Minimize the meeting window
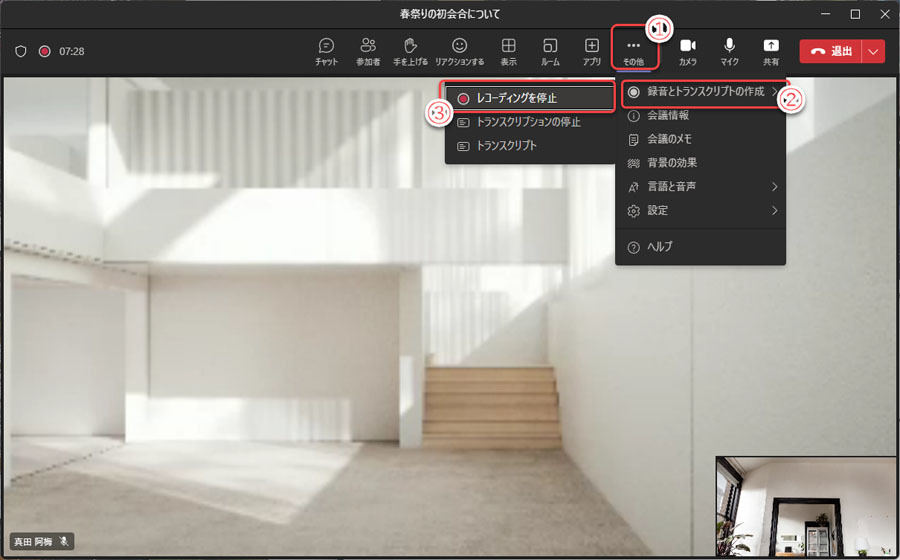This screenshot has width=900, height=560. pyautogui.click(x=825, y=14)
